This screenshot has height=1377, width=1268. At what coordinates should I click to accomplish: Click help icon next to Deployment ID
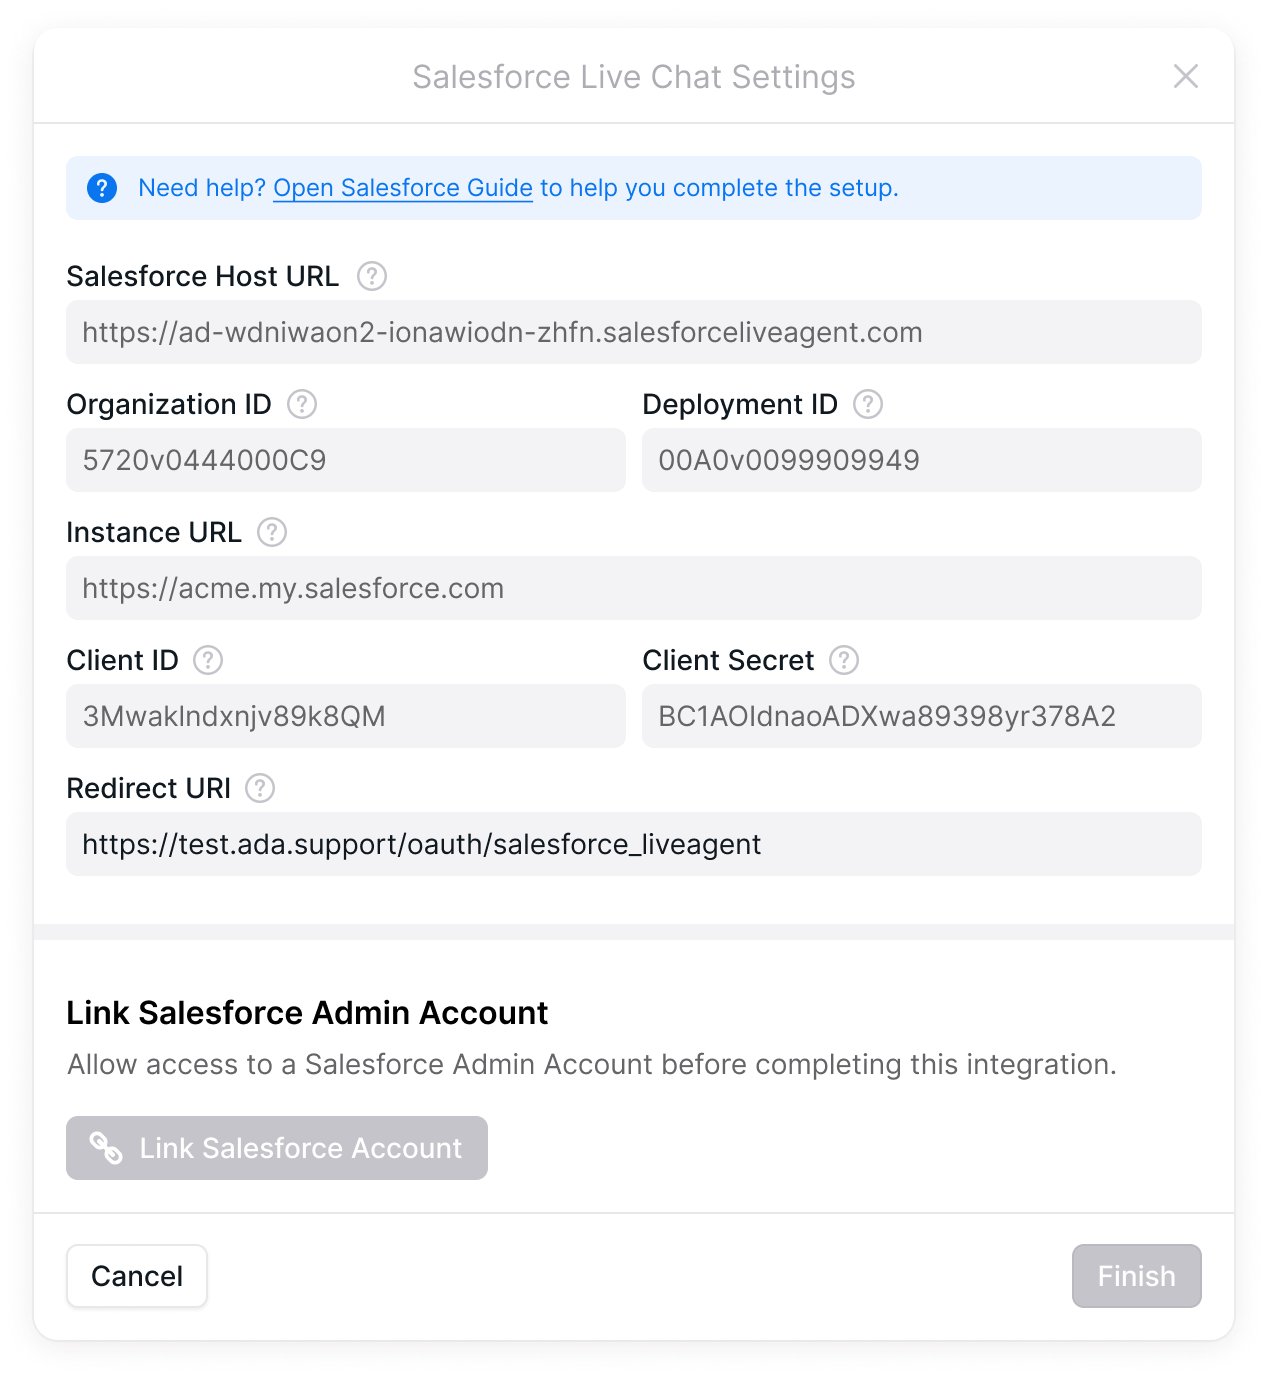868,404
